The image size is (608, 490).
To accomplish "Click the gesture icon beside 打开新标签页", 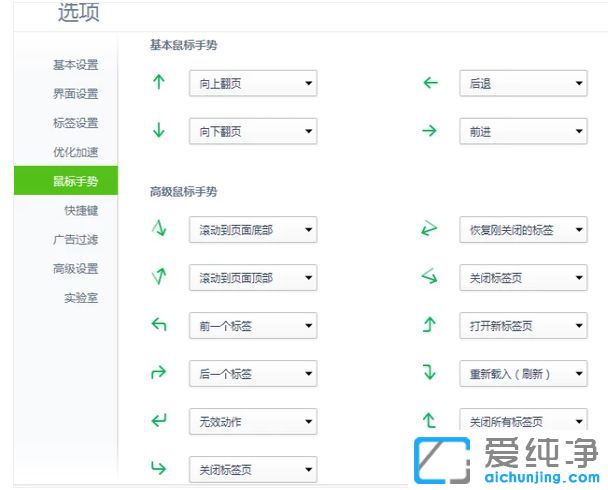I will click(x=431, y=325).
